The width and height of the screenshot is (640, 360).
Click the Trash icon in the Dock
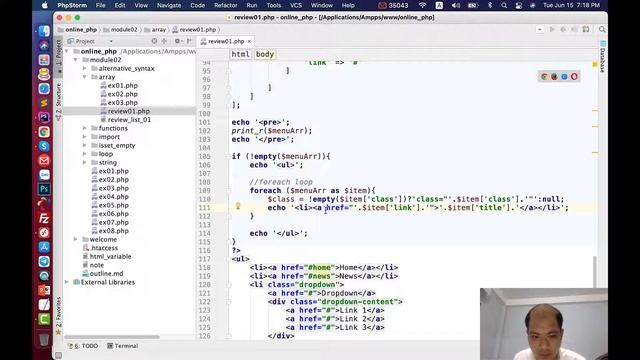[44, 339]
